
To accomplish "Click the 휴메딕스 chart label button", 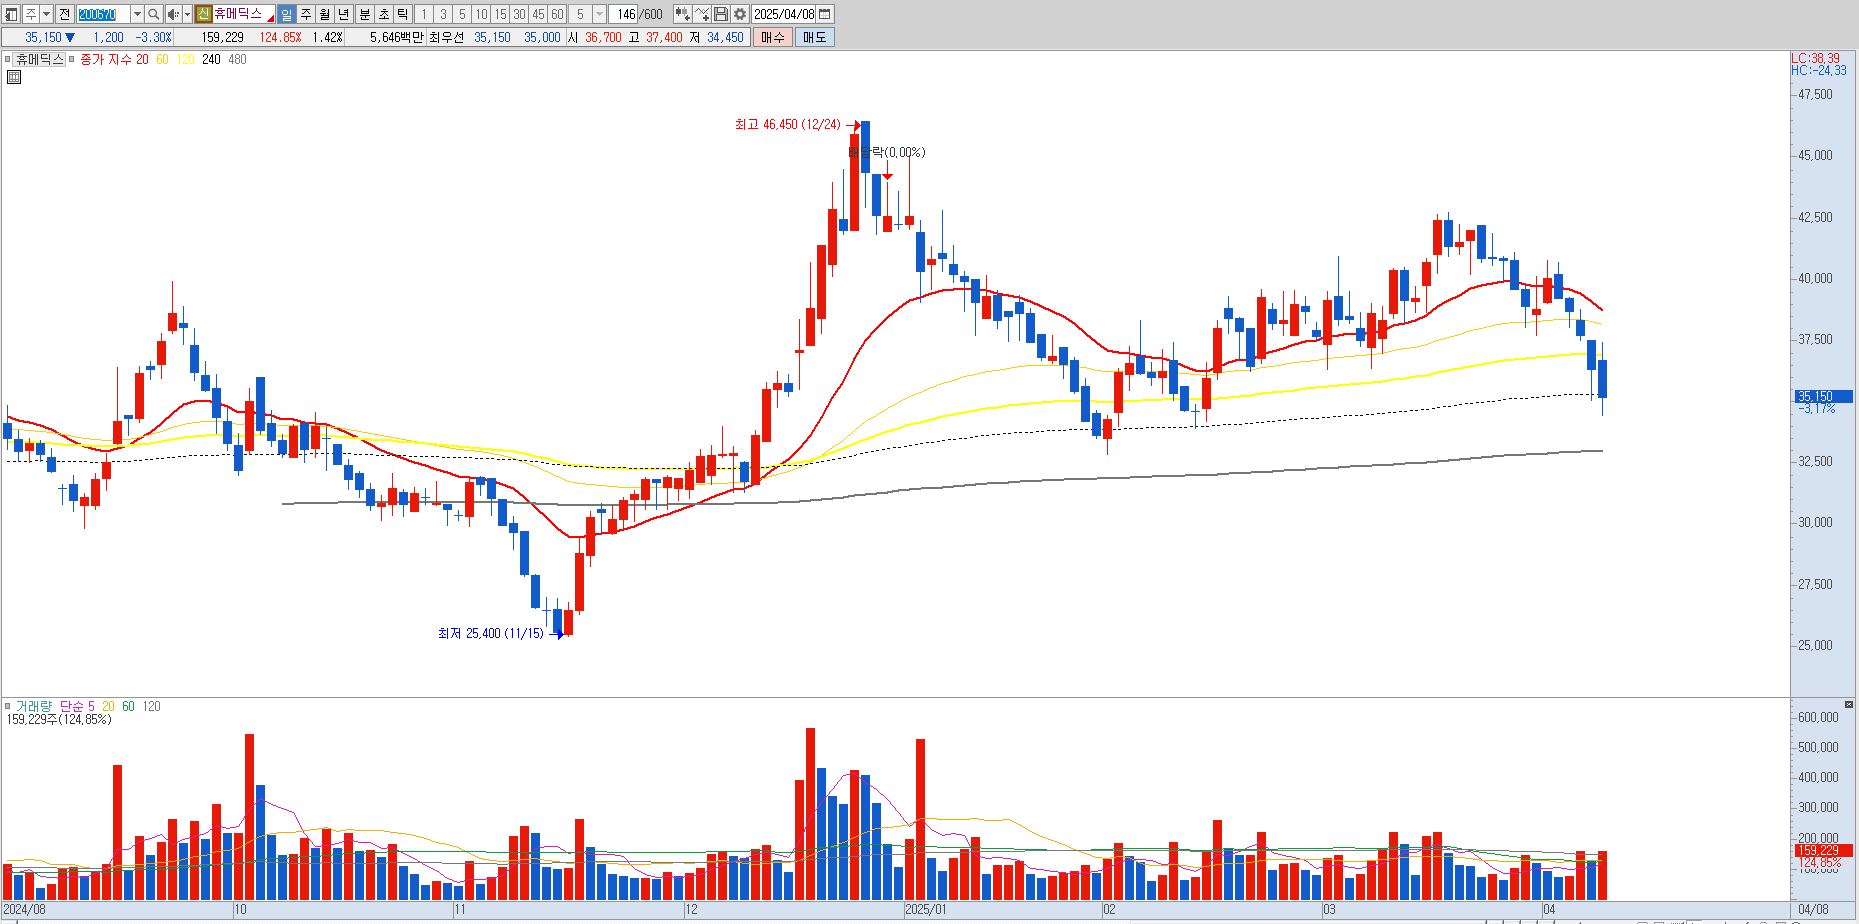I will tap(39, 59).
